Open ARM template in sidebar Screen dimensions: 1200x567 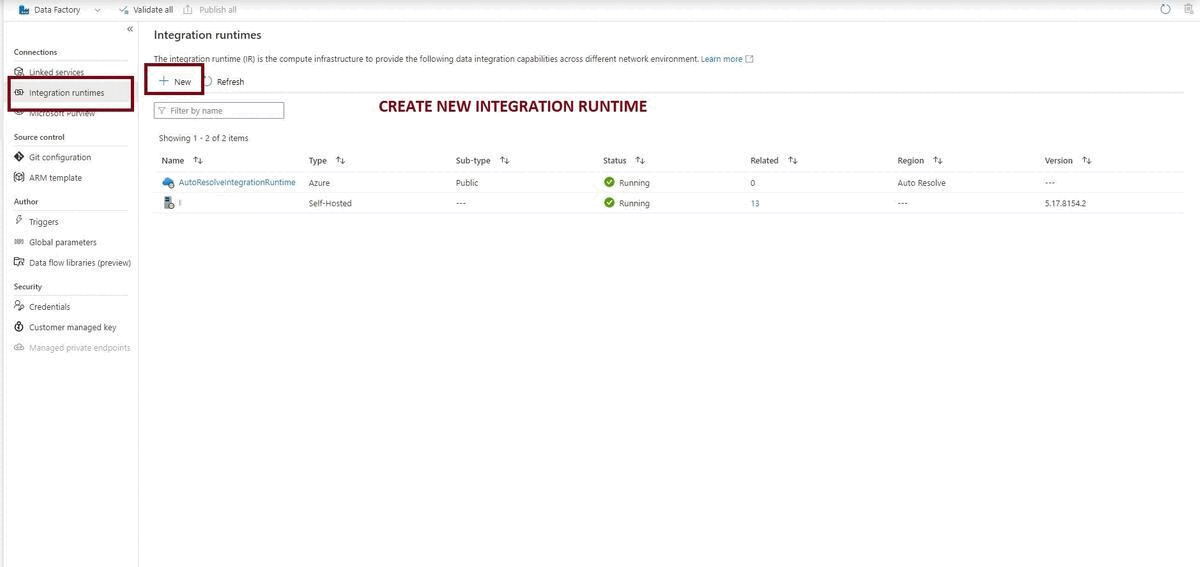[x=55, y=178]
